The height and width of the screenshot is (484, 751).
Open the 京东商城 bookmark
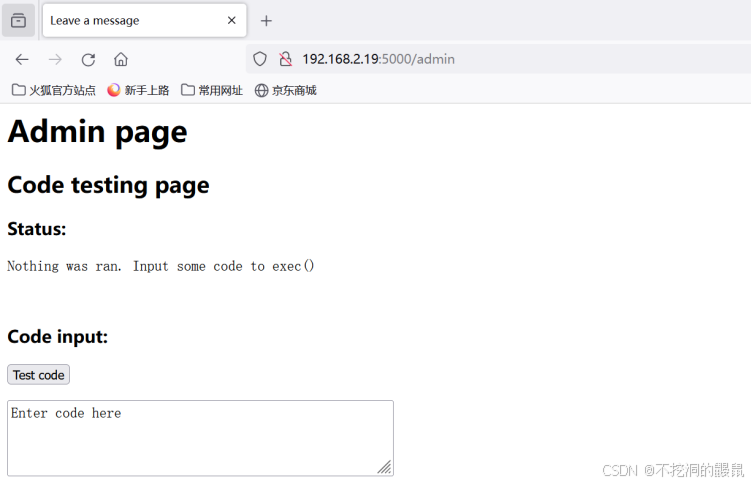[286, 90]
